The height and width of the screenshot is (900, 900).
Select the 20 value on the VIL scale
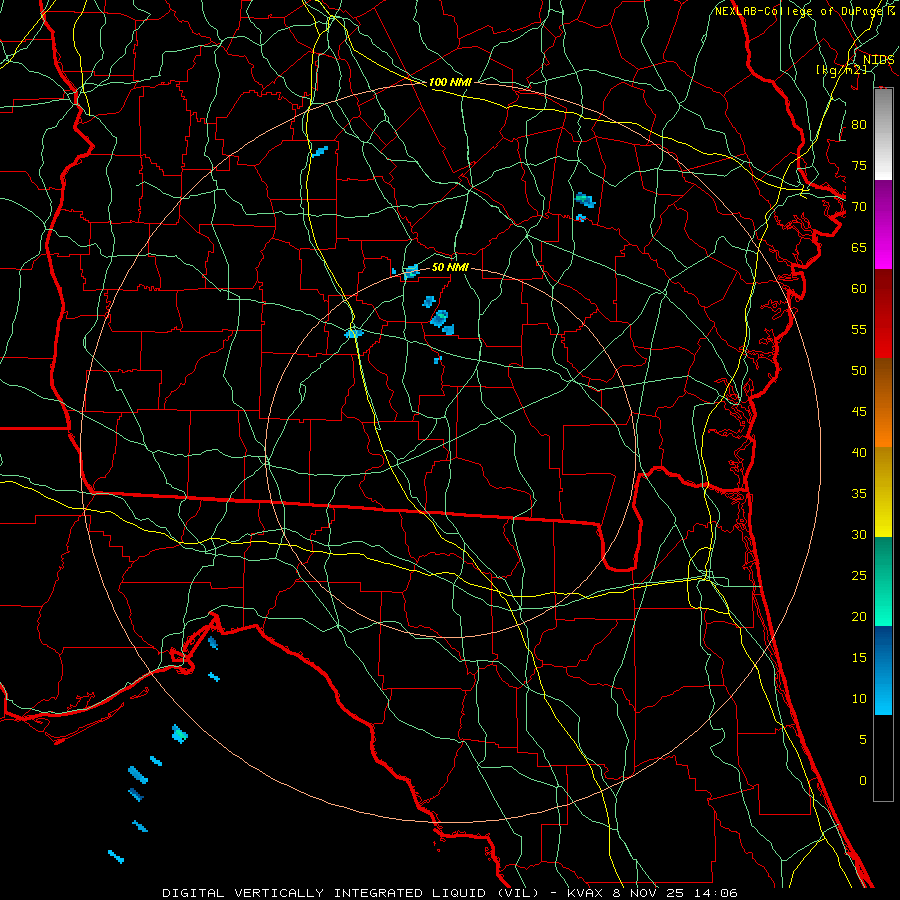point(859,617)
